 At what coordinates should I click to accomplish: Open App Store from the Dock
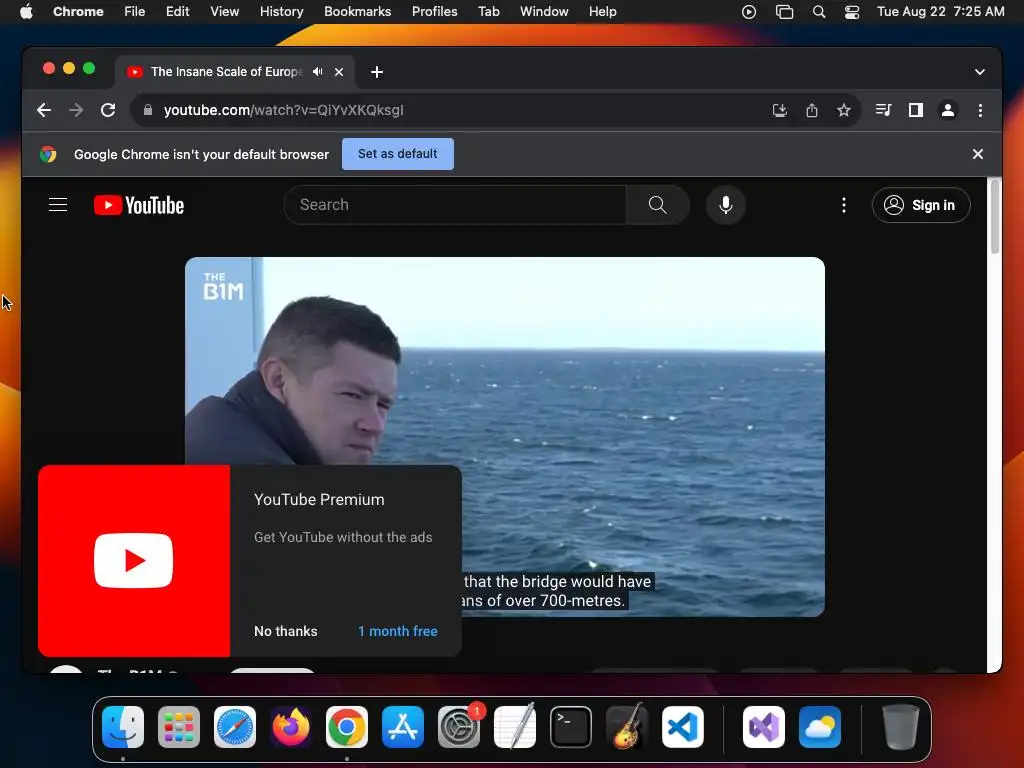click(403, 727)
